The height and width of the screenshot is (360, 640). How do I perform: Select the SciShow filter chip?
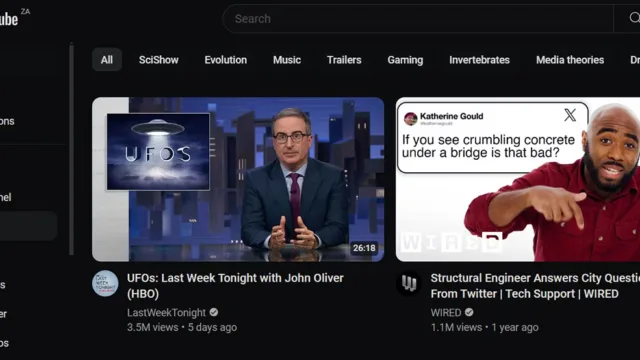[159, 60]
